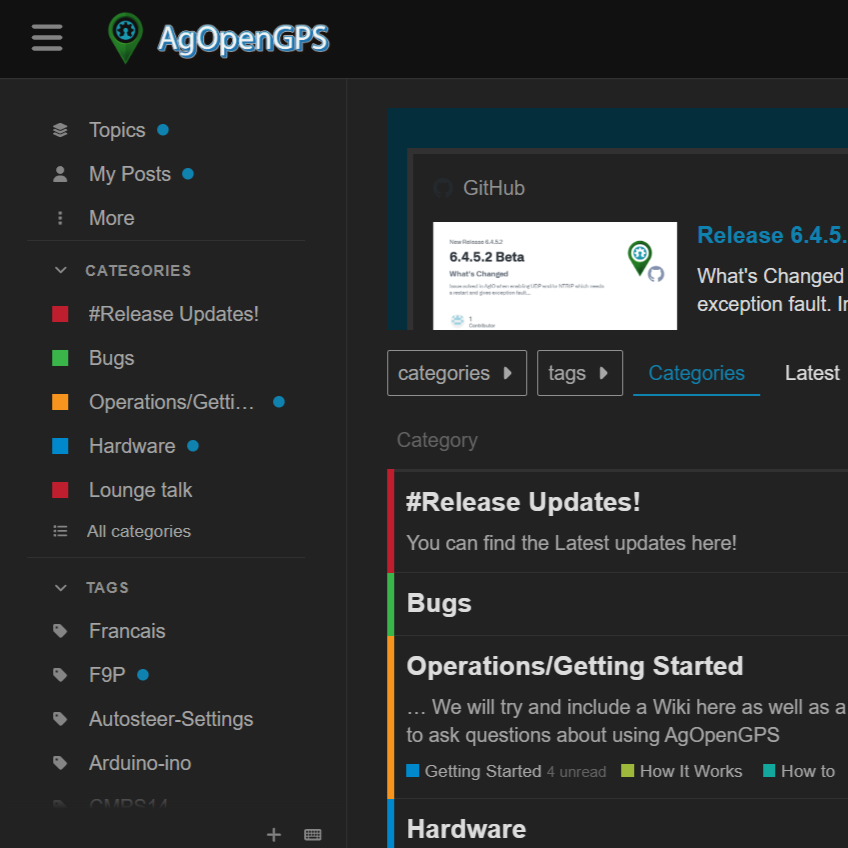Image resolution: width=848 pixels, height=848 pixels.
Task: Click the red #Release Updates! swatch
Action: coord(60,314)
